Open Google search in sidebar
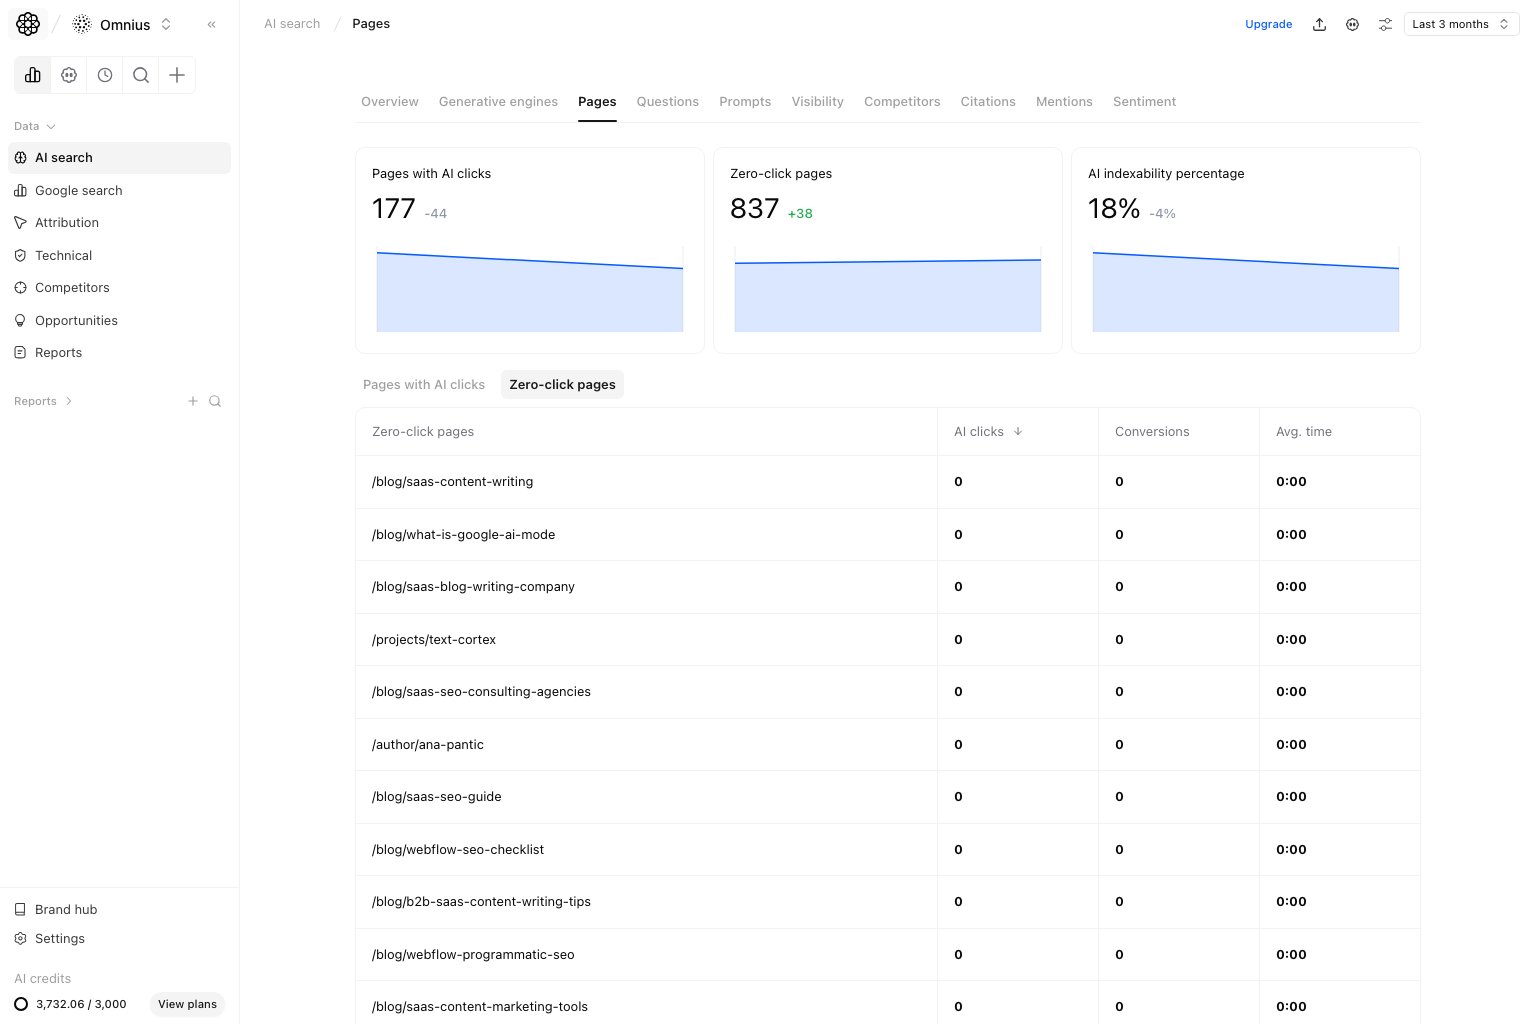This screenshot has width=1536, height=1024. [x=119, y=190]
